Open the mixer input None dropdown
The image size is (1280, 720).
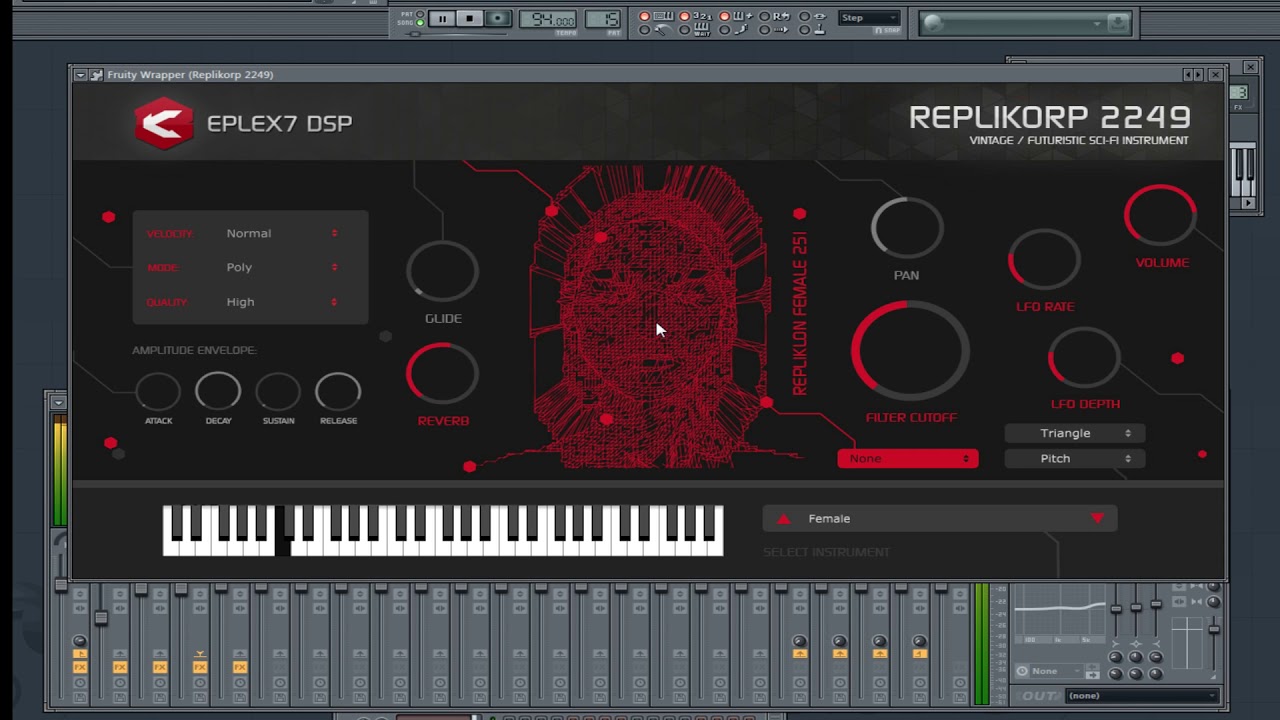1056,671
